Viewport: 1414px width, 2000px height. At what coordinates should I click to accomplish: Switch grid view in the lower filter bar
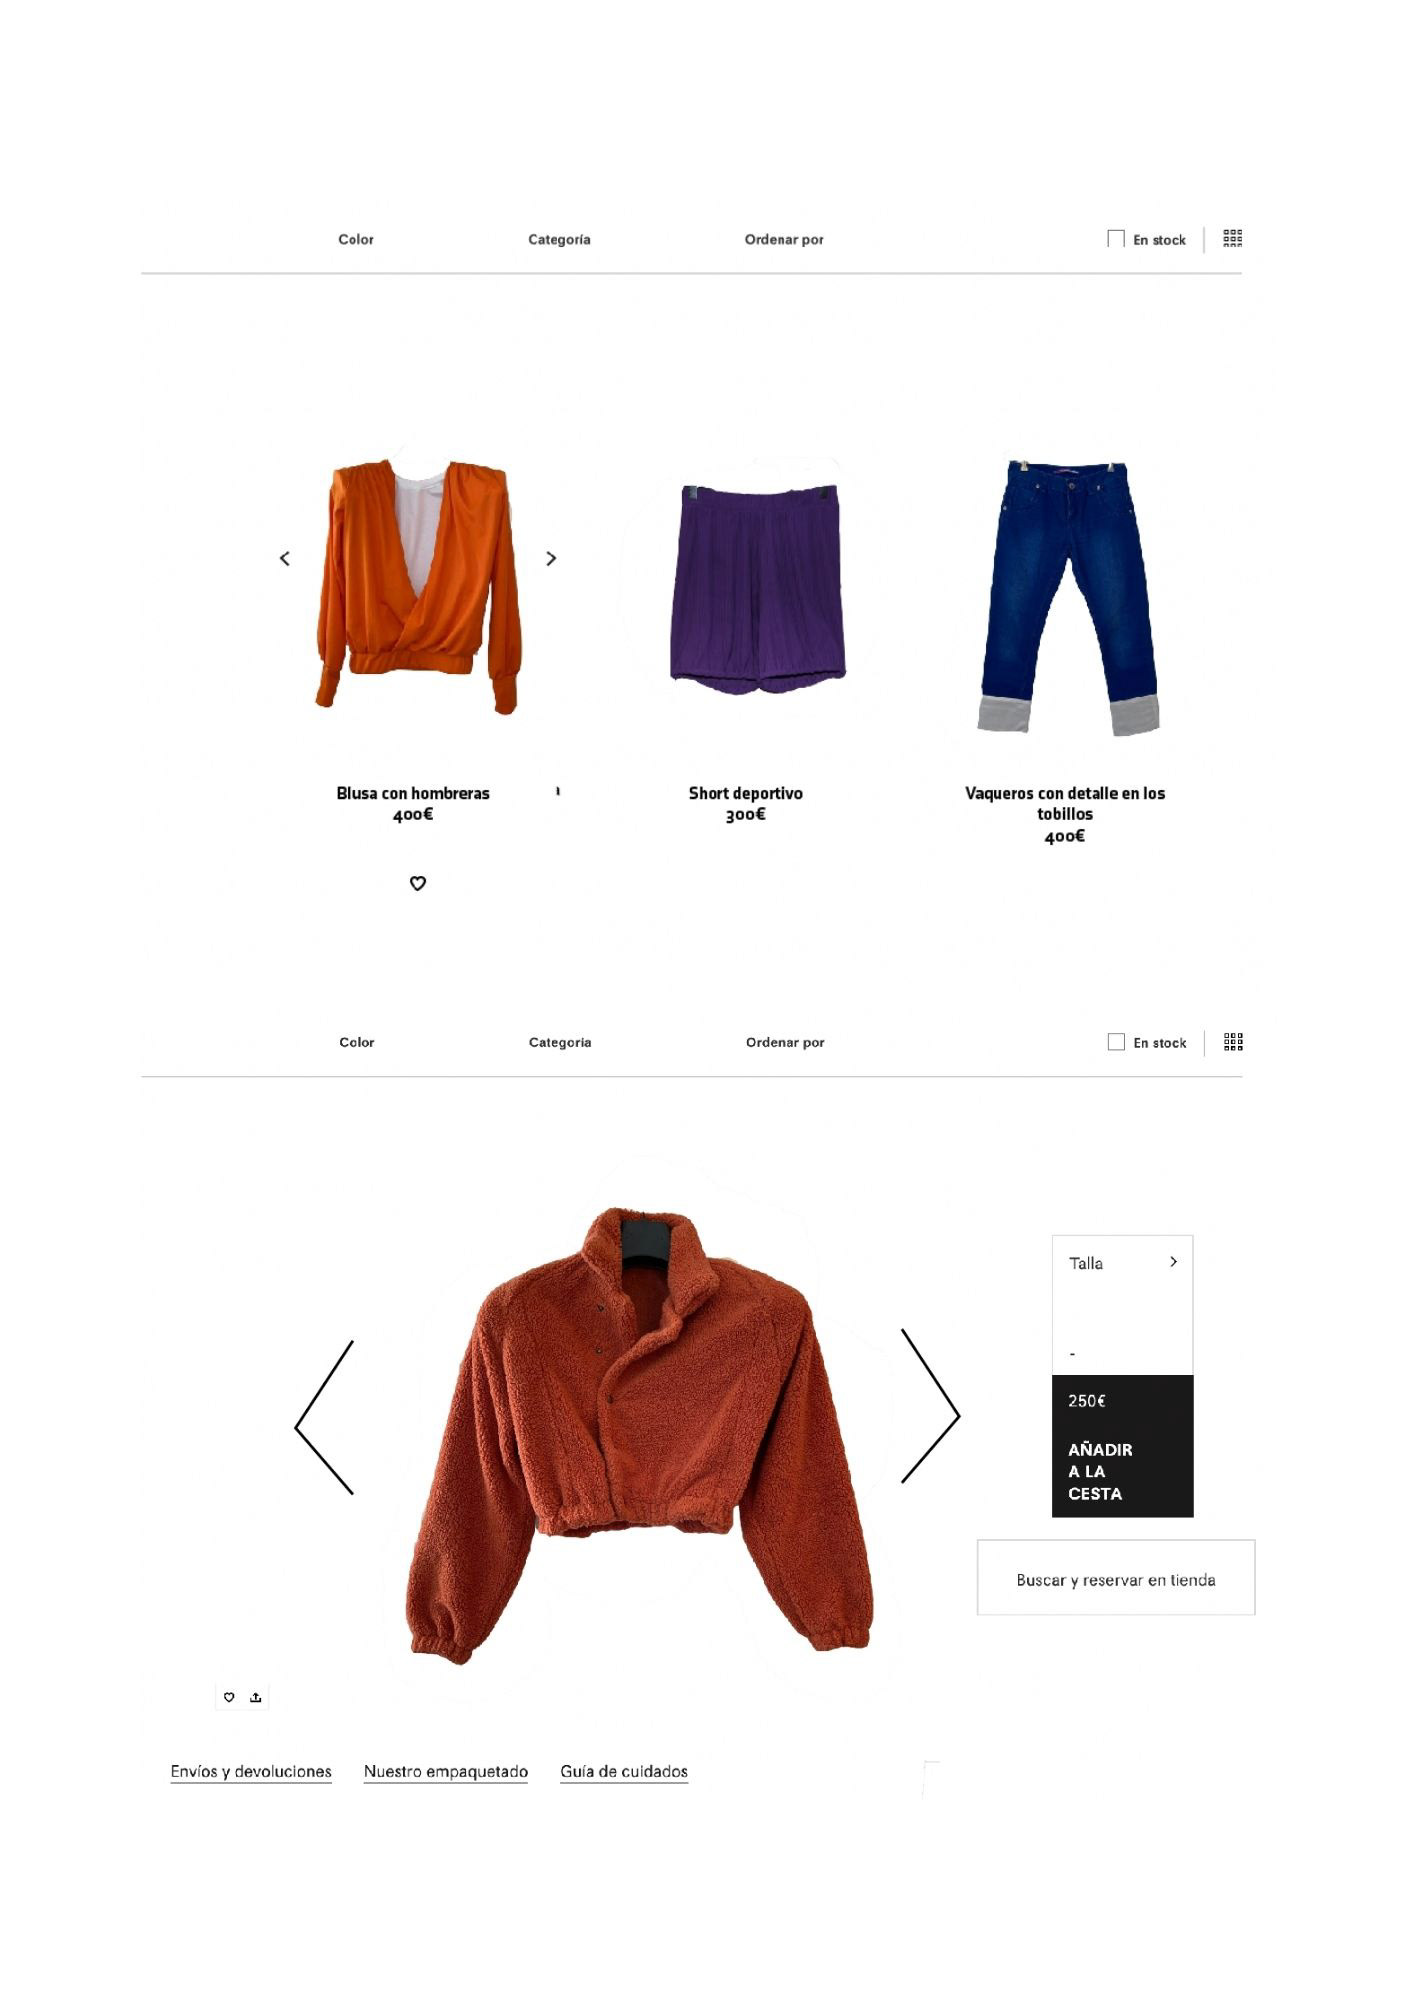point(1234,1042)
